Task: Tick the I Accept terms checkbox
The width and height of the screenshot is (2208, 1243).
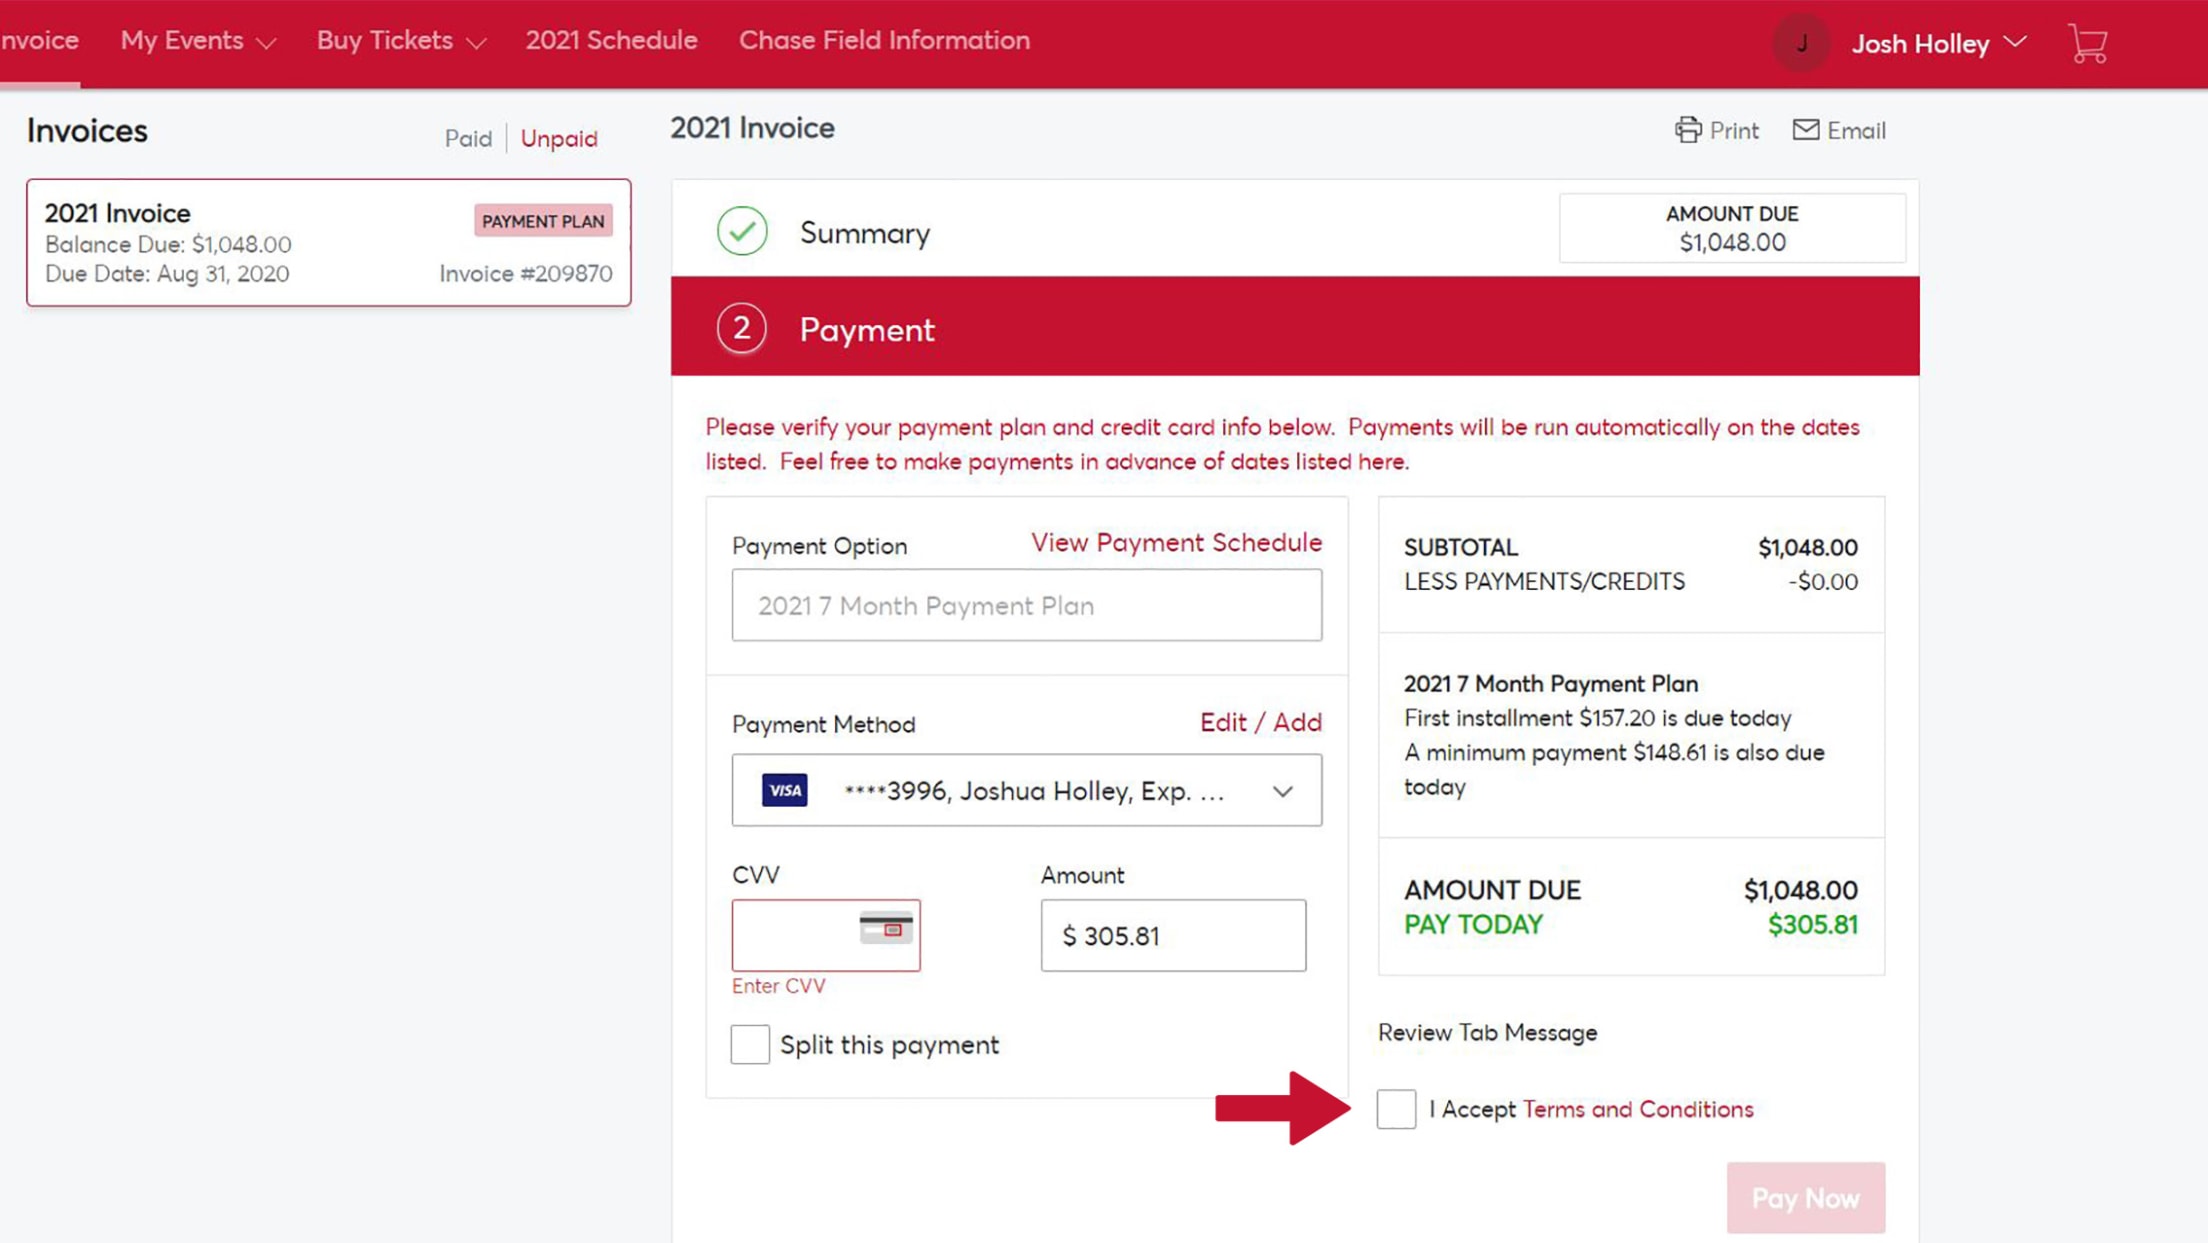Action: [1396, 1109]
